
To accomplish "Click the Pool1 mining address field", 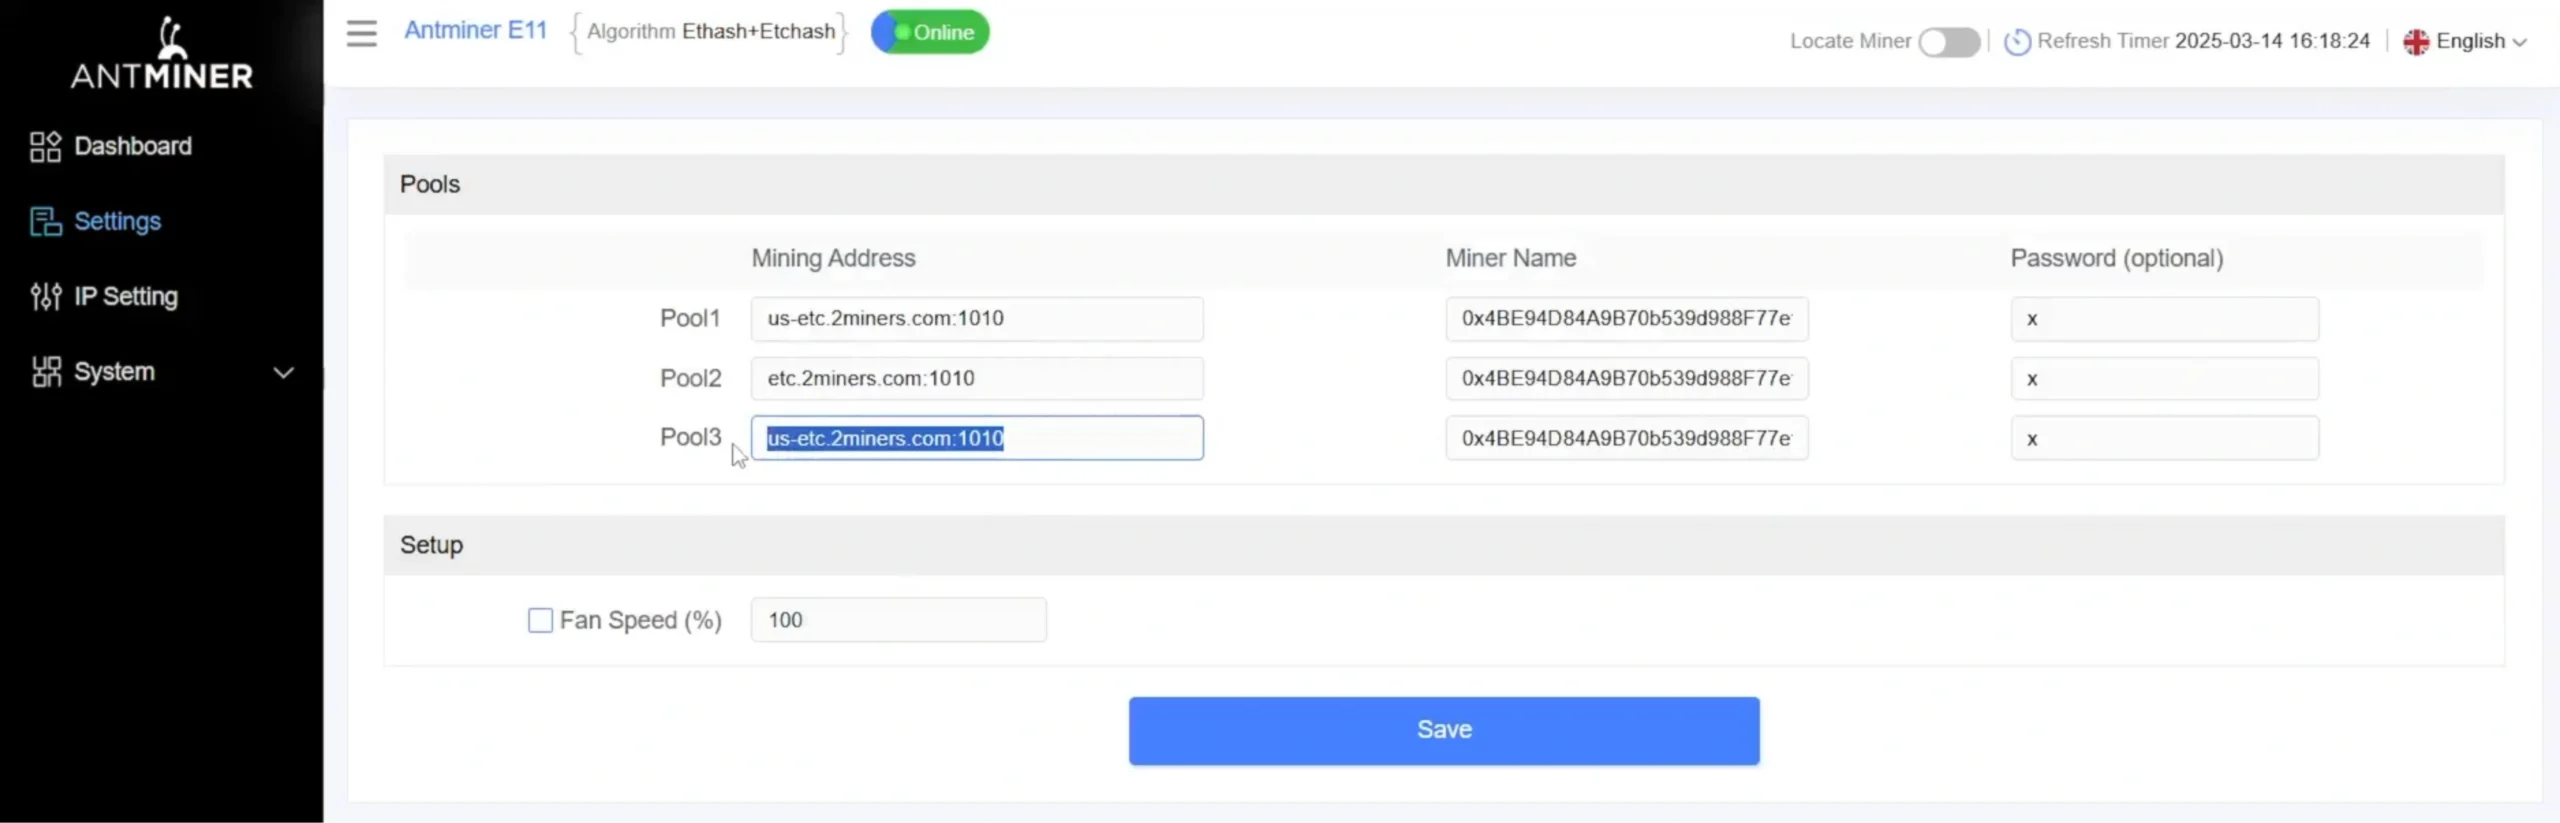I will [977, 319].
